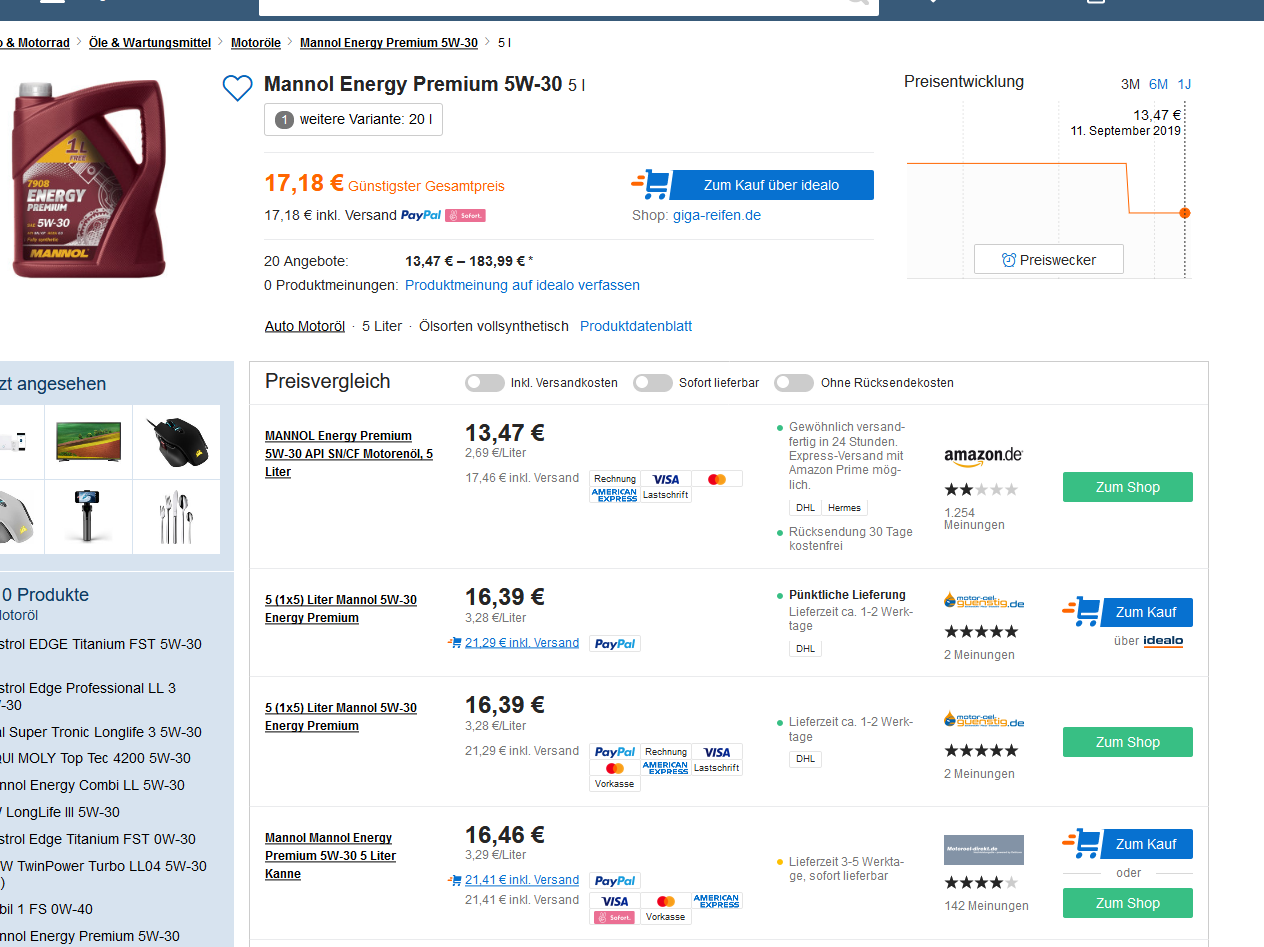The height and width of the screenshot is (947, 1264).
Task: Select the 6M price history range
Action: pyautogui.click(x=1158, y=84)
